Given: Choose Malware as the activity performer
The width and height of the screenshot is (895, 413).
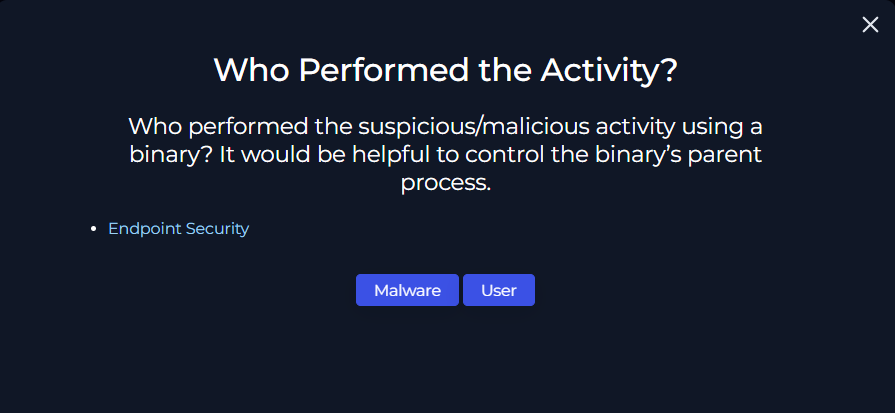Looking at the screenshot, I should (407, 290).
